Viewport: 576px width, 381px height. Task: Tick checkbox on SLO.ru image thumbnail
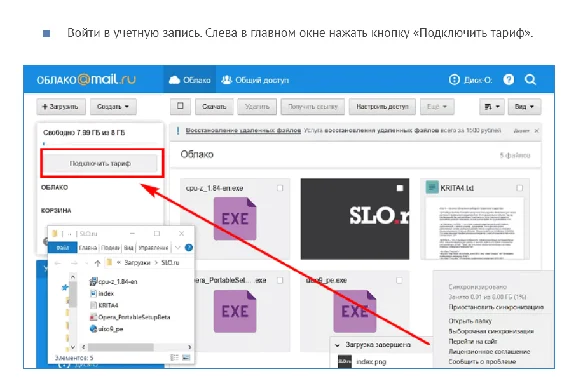(400, 188)
